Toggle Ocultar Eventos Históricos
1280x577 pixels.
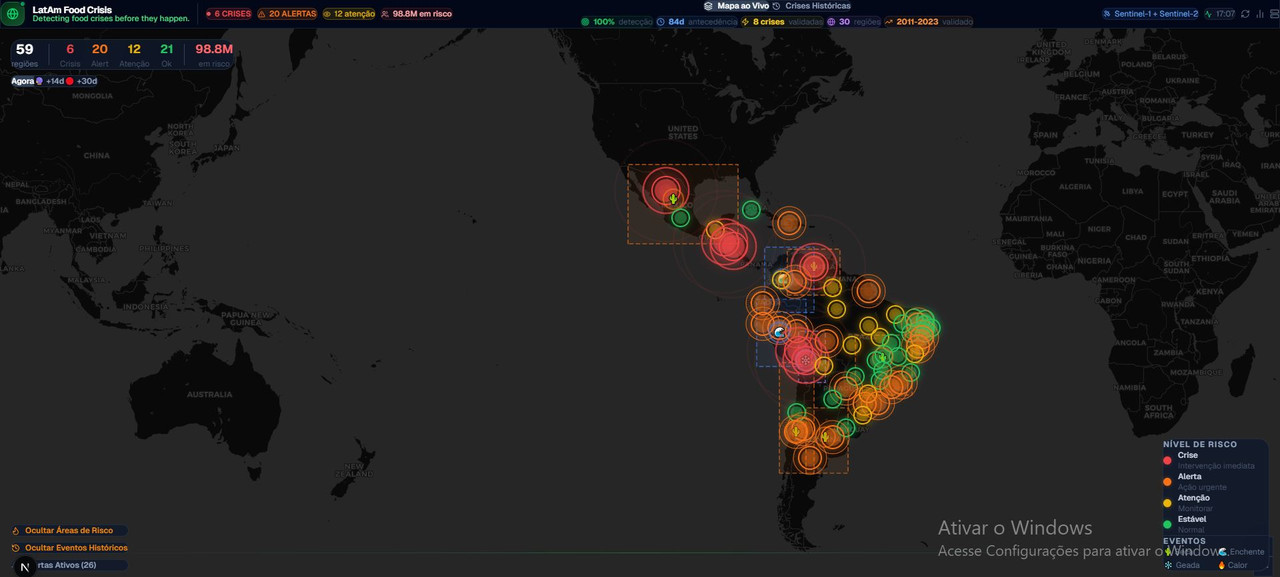(75, 548)
